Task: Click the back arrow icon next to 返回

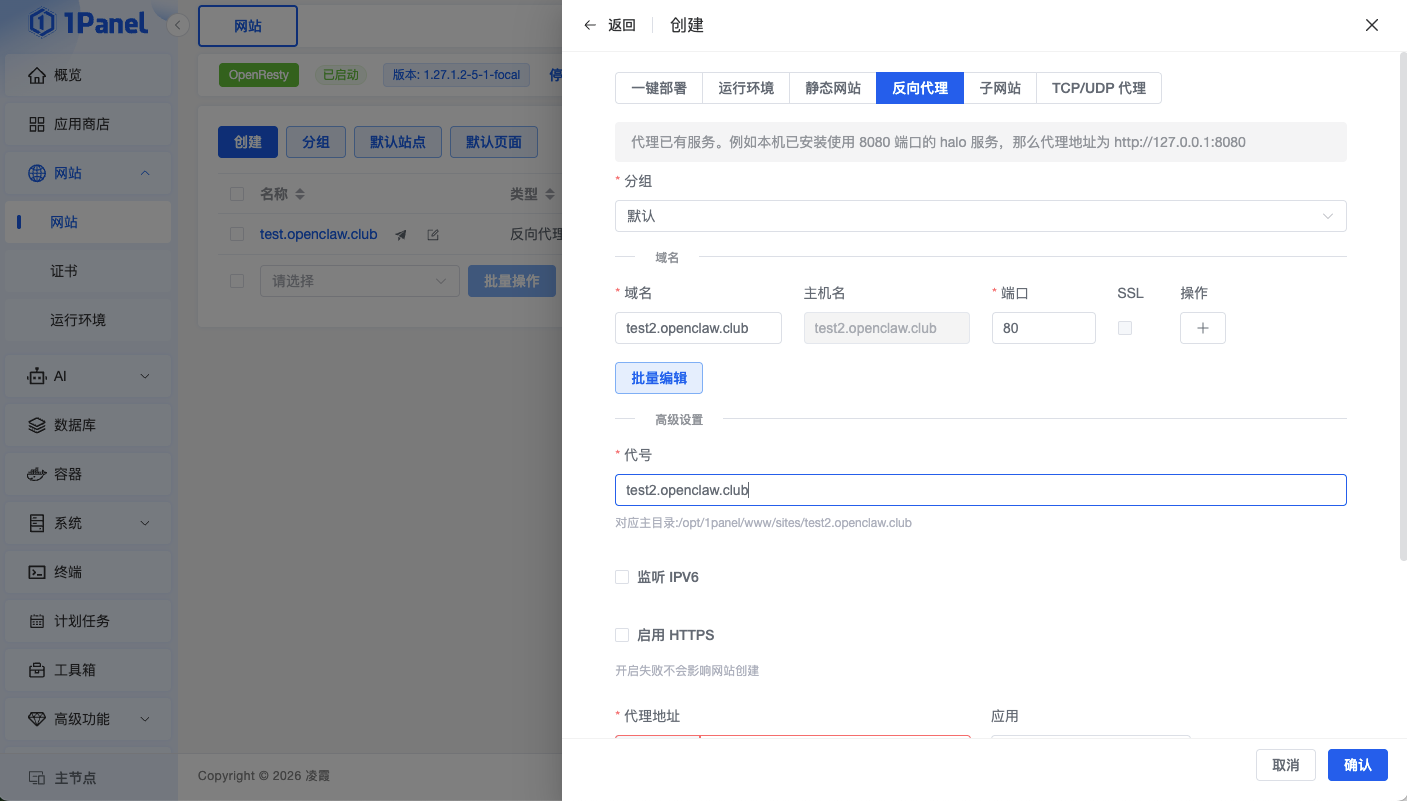Action: (590, 25)
